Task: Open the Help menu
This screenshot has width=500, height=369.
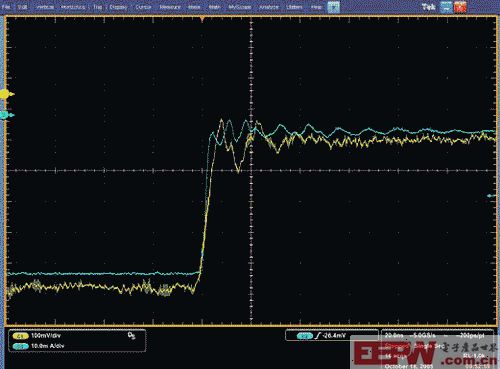Action: pyautogui.click(x=316, y=7)
